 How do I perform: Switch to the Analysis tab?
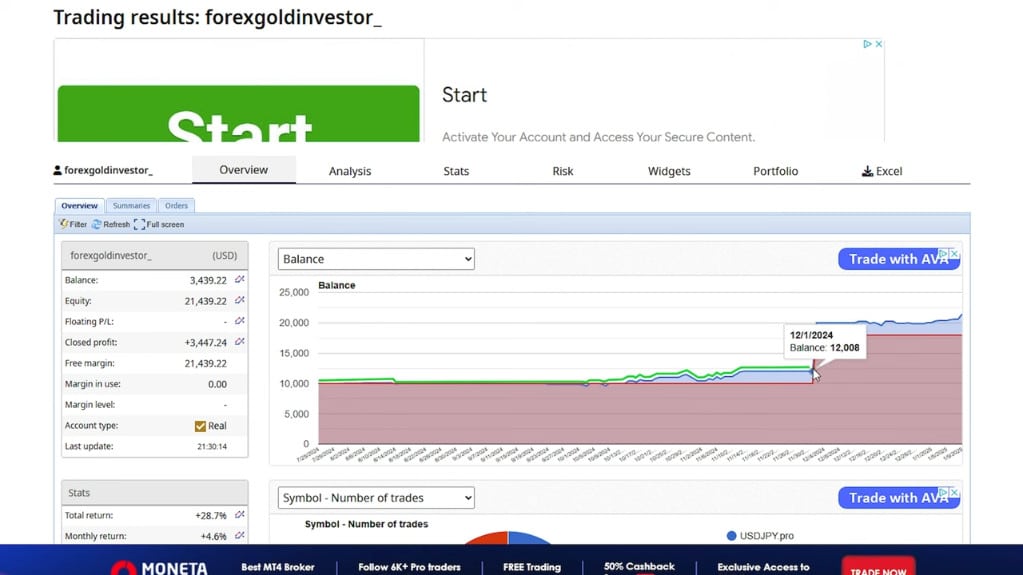pos(350,171)
